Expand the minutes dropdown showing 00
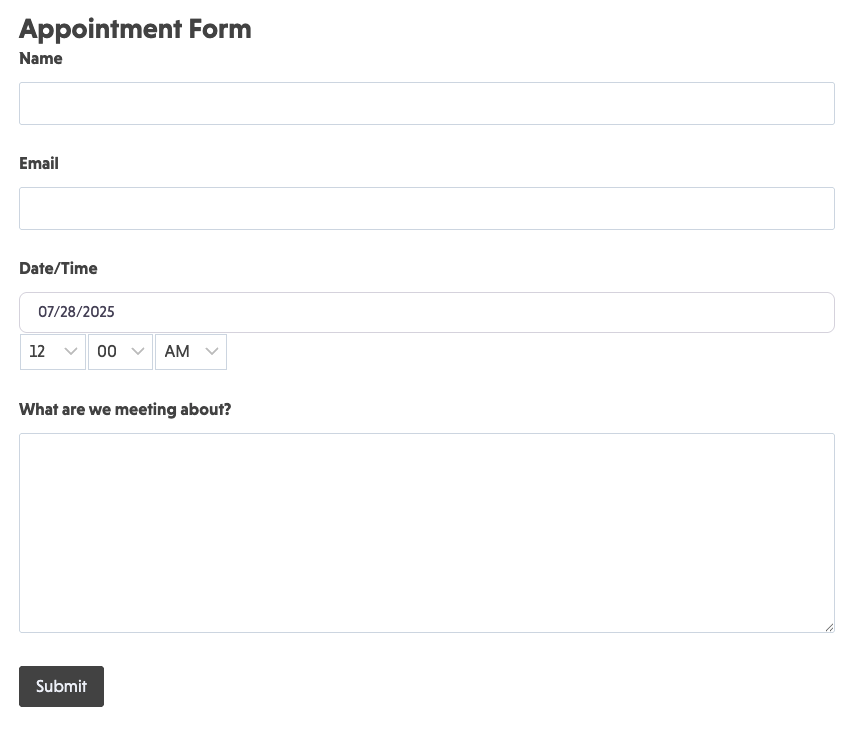Image resolution: width=852 pixels, height=730 pixels. pyautogui.click(x=120, y=352)
